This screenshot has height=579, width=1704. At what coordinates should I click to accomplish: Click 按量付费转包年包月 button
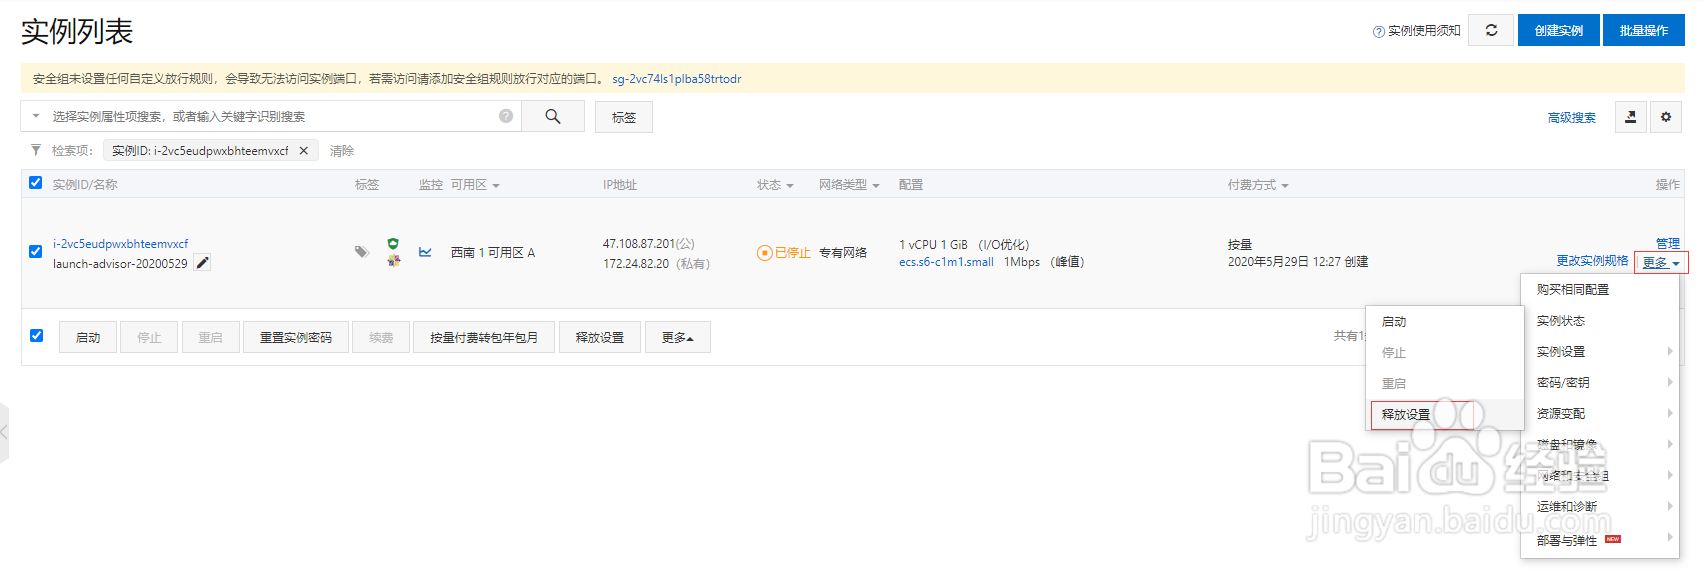click(484, 337)
